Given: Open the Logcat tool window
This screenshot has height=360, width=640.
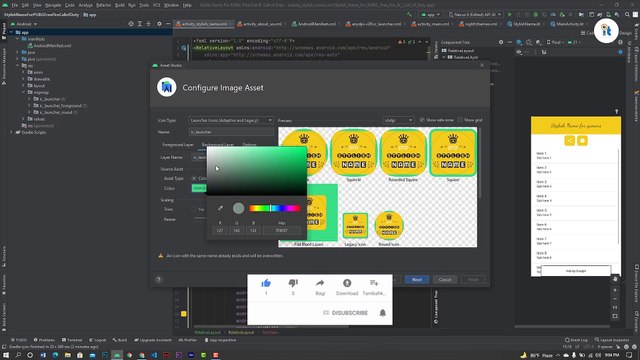Looking at the screenshot, I should 98,340.
